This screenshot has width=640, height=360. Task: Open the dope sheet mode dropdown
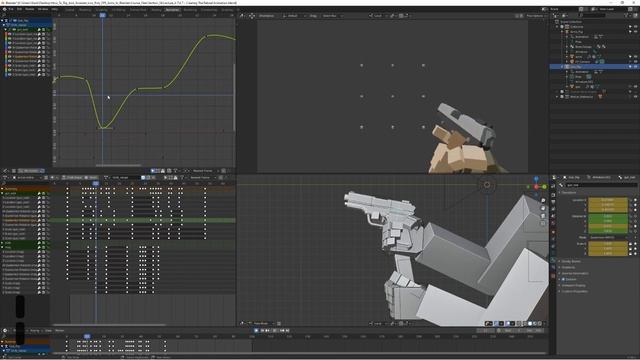29,178
